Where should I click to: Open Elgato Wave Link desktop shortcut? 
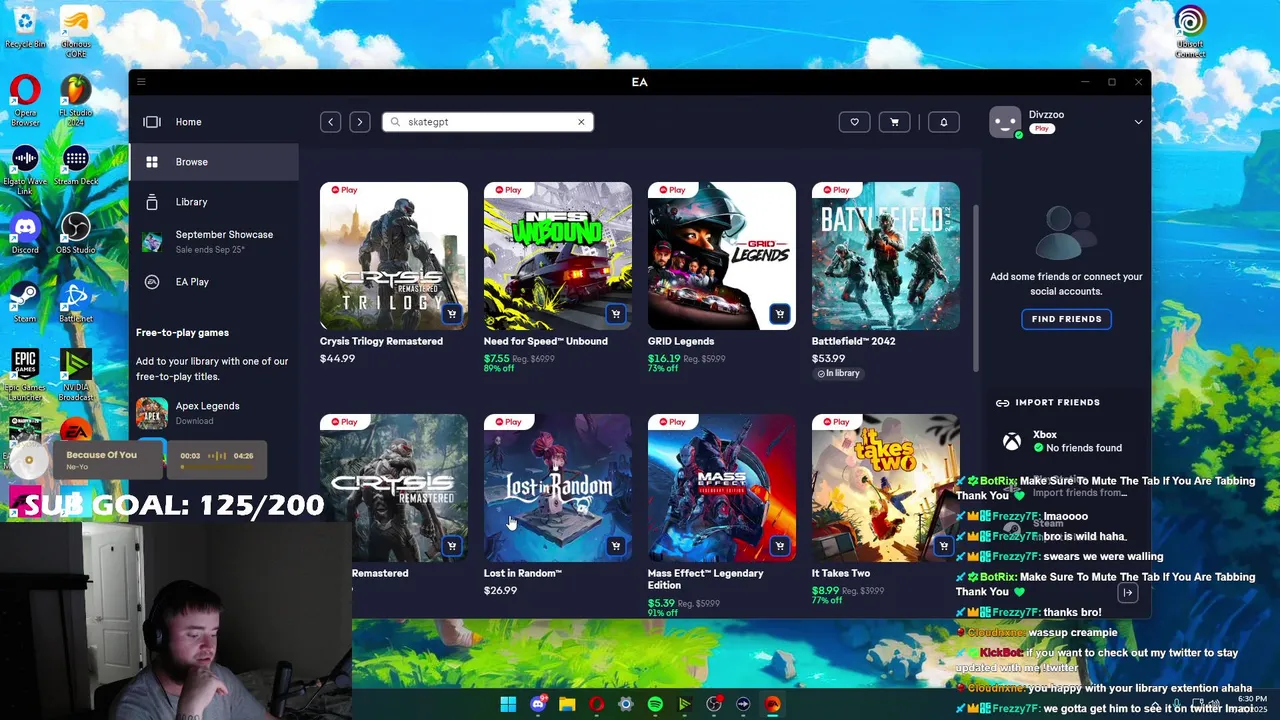pos(25,171)
